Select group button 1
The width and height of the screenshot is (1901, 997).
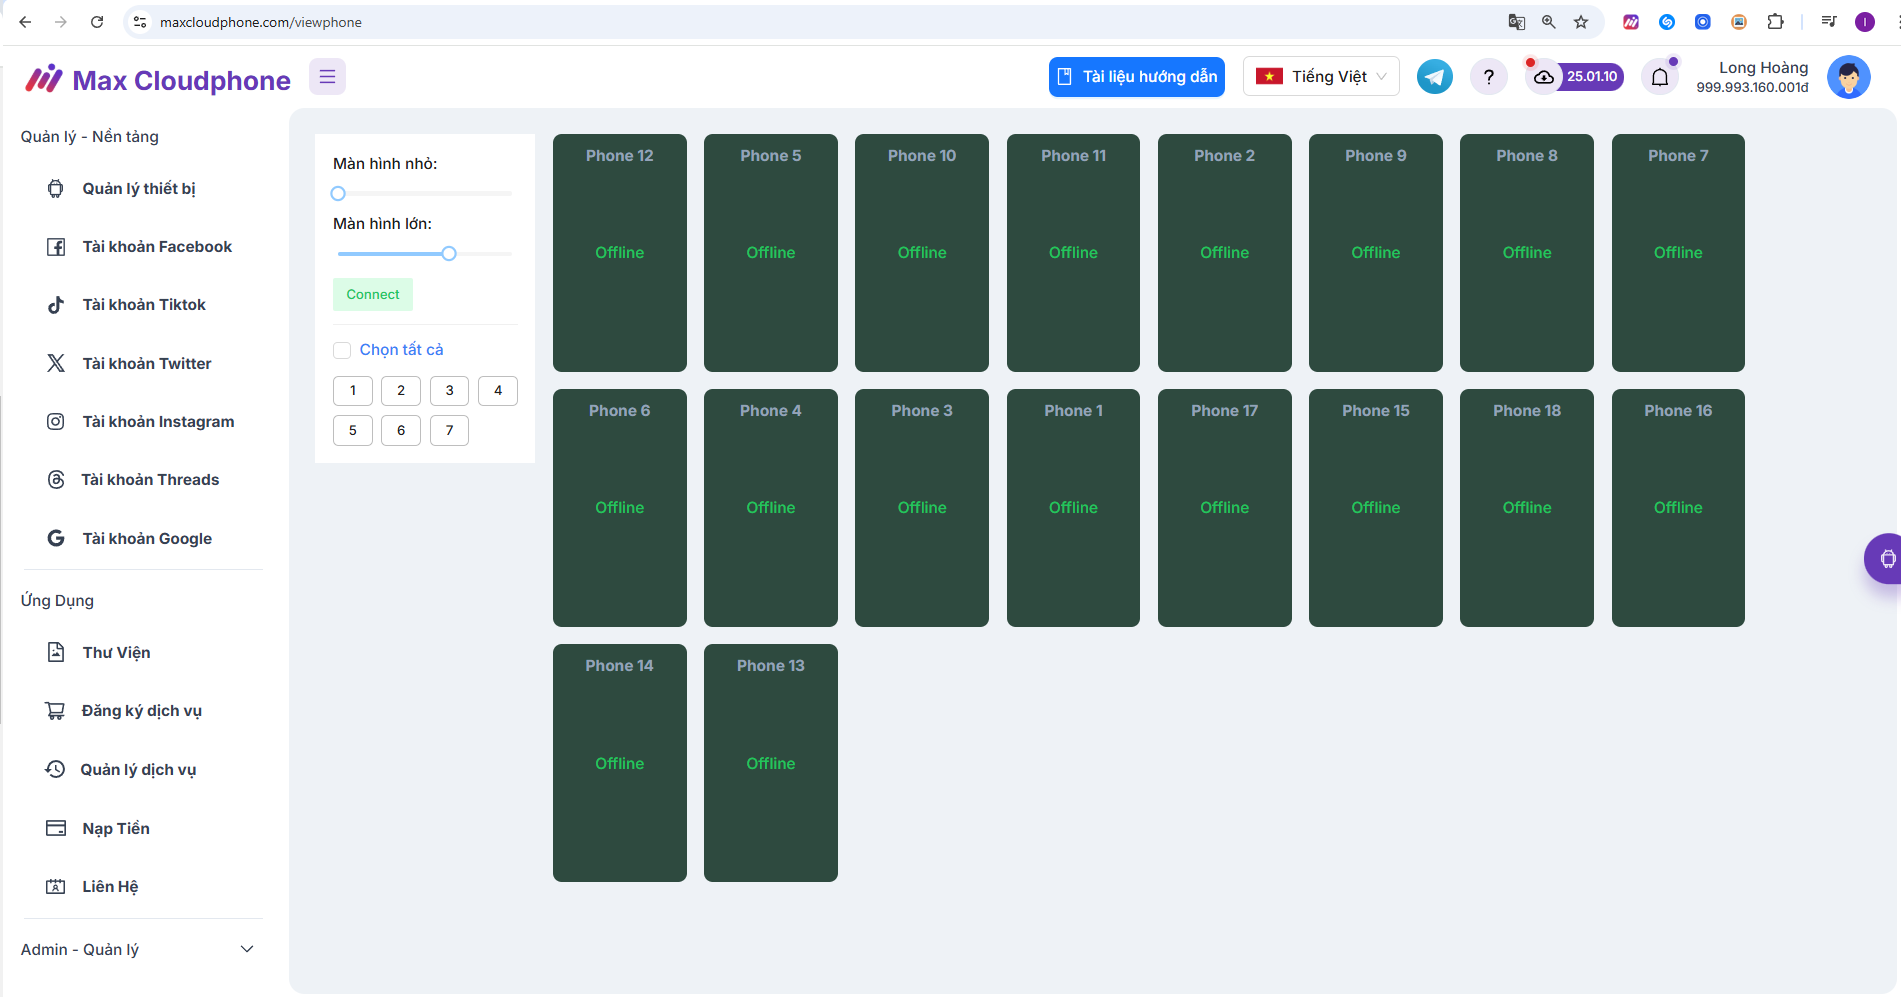point(353,391)
